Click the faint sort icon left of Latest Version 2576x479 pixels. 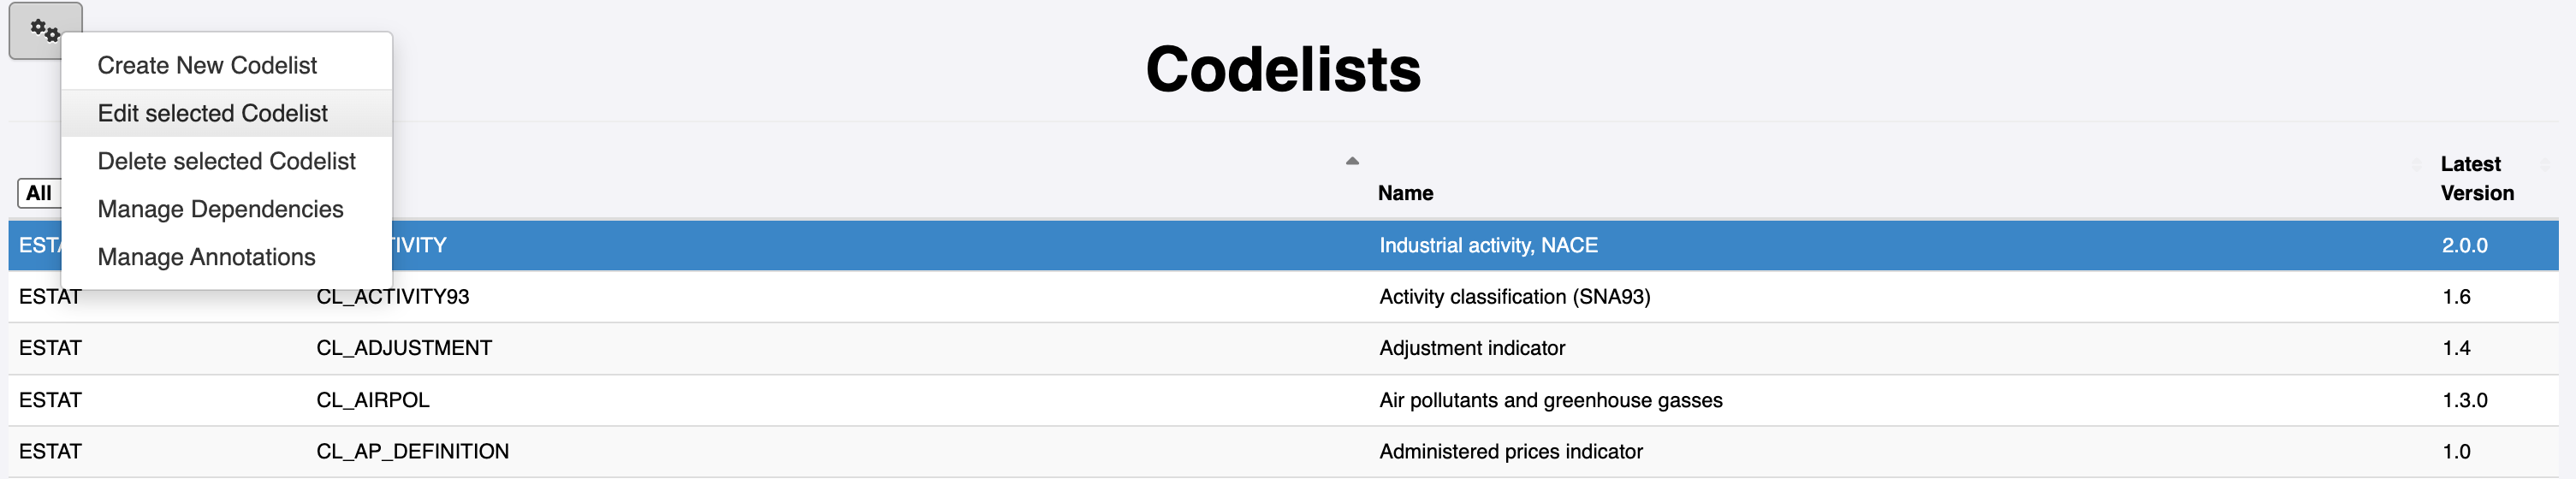pos(2416,164)
